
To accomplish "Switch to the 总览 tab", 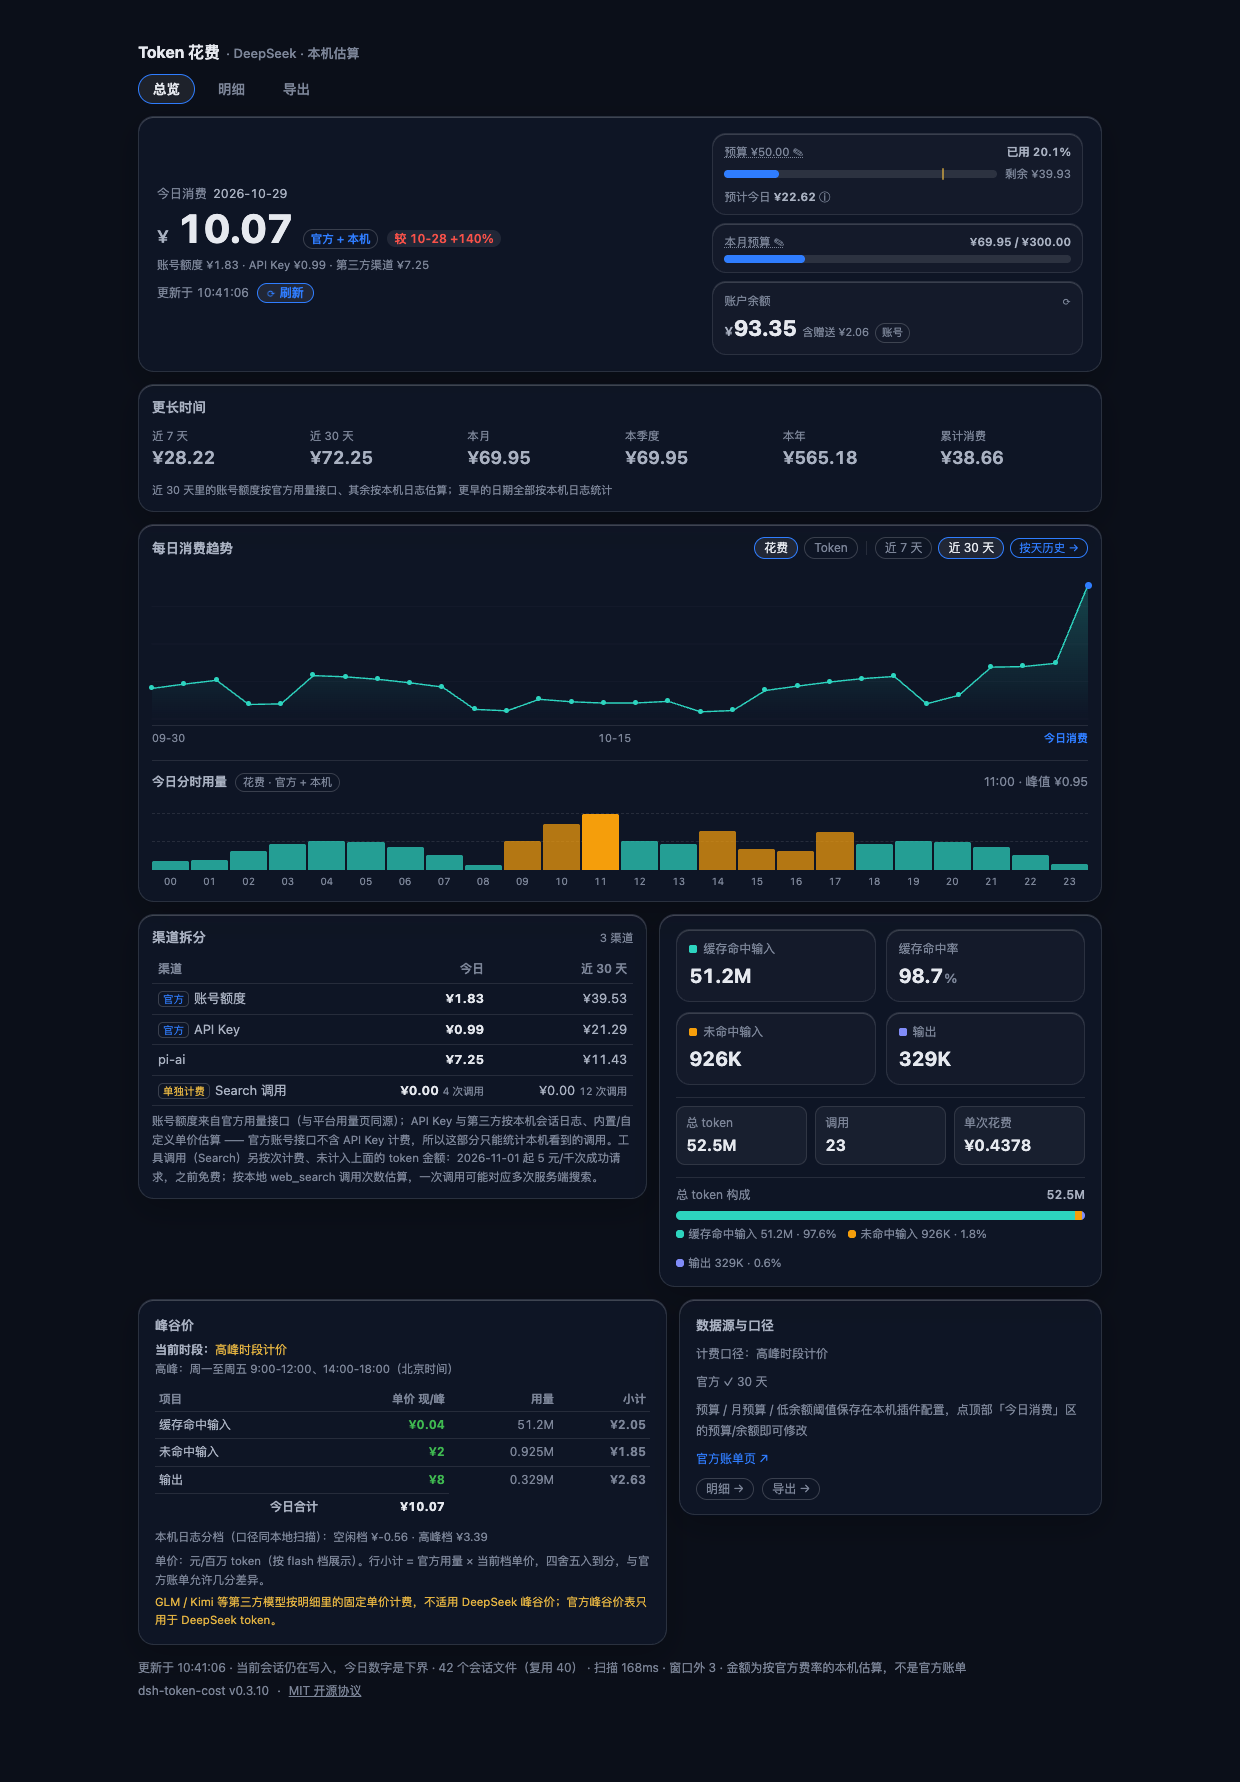I will click(166, 89).
